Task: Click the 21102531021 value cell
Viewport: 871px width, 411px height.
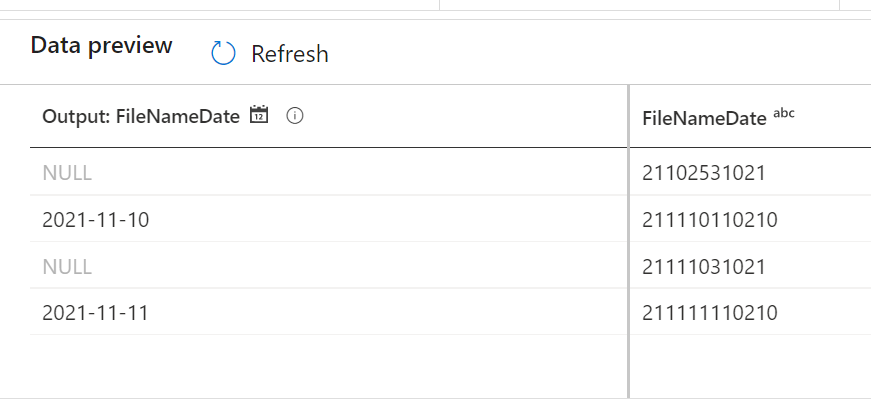Action: 750,173
